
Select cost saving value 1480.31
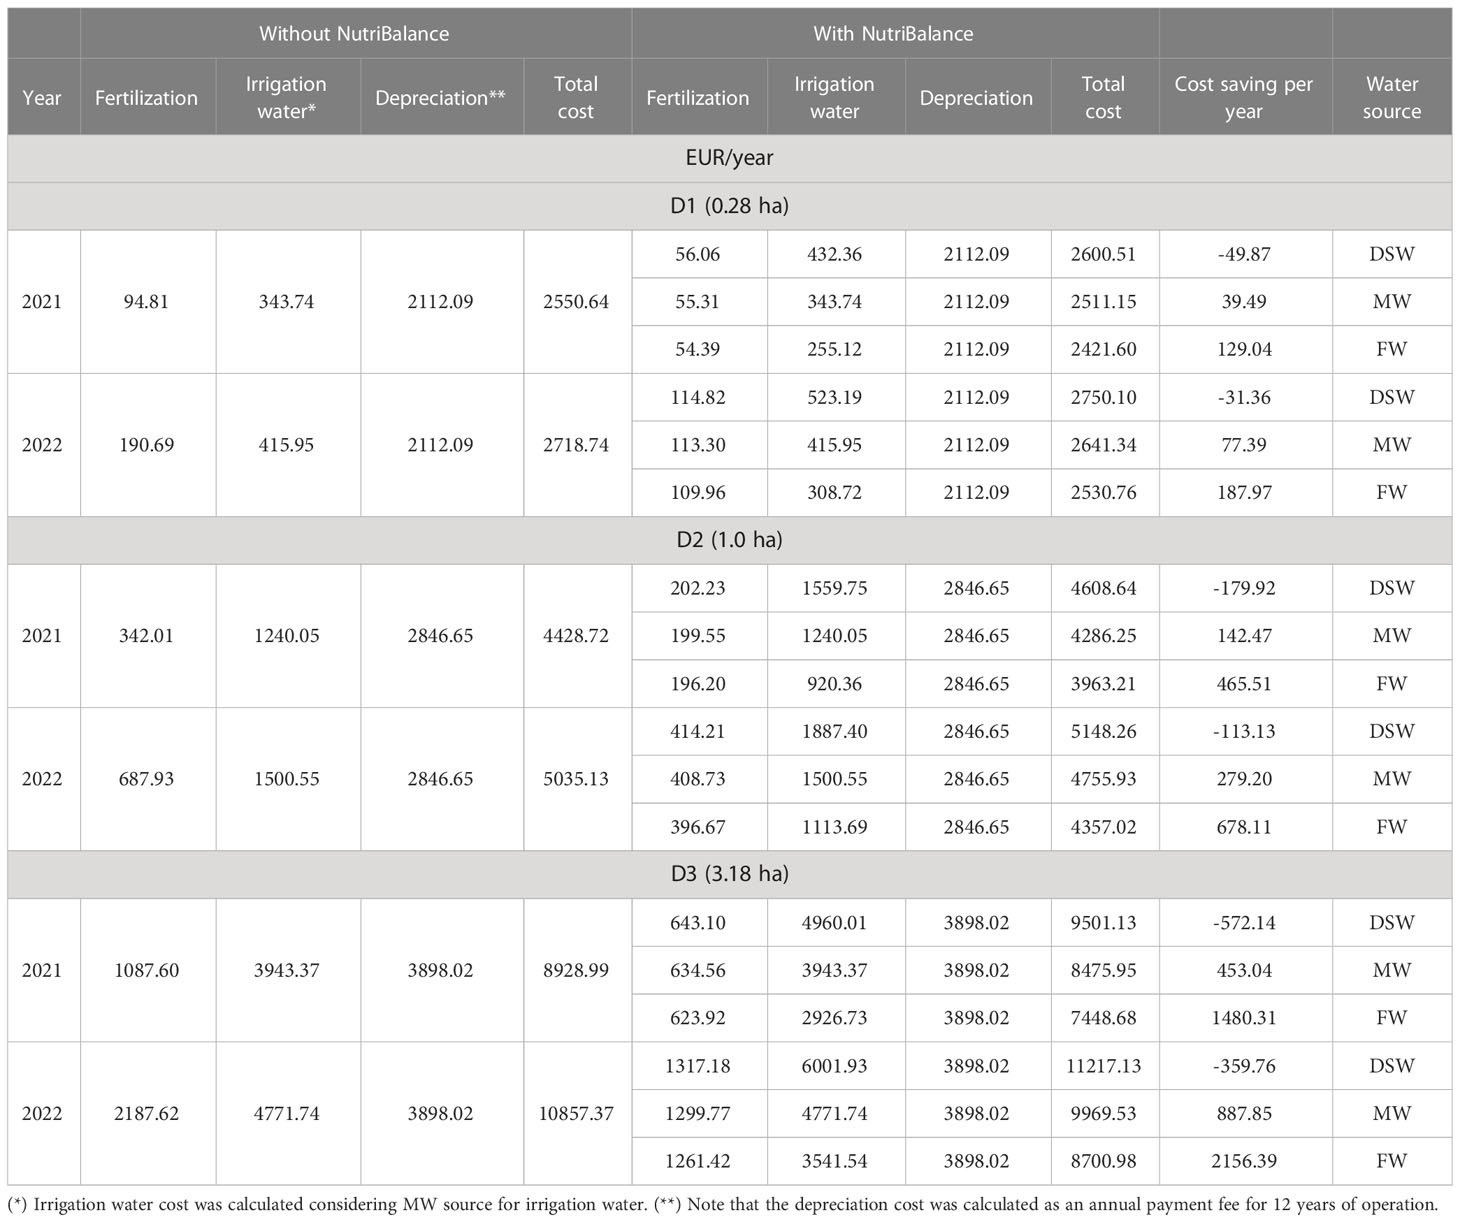pos(1244,1018)
